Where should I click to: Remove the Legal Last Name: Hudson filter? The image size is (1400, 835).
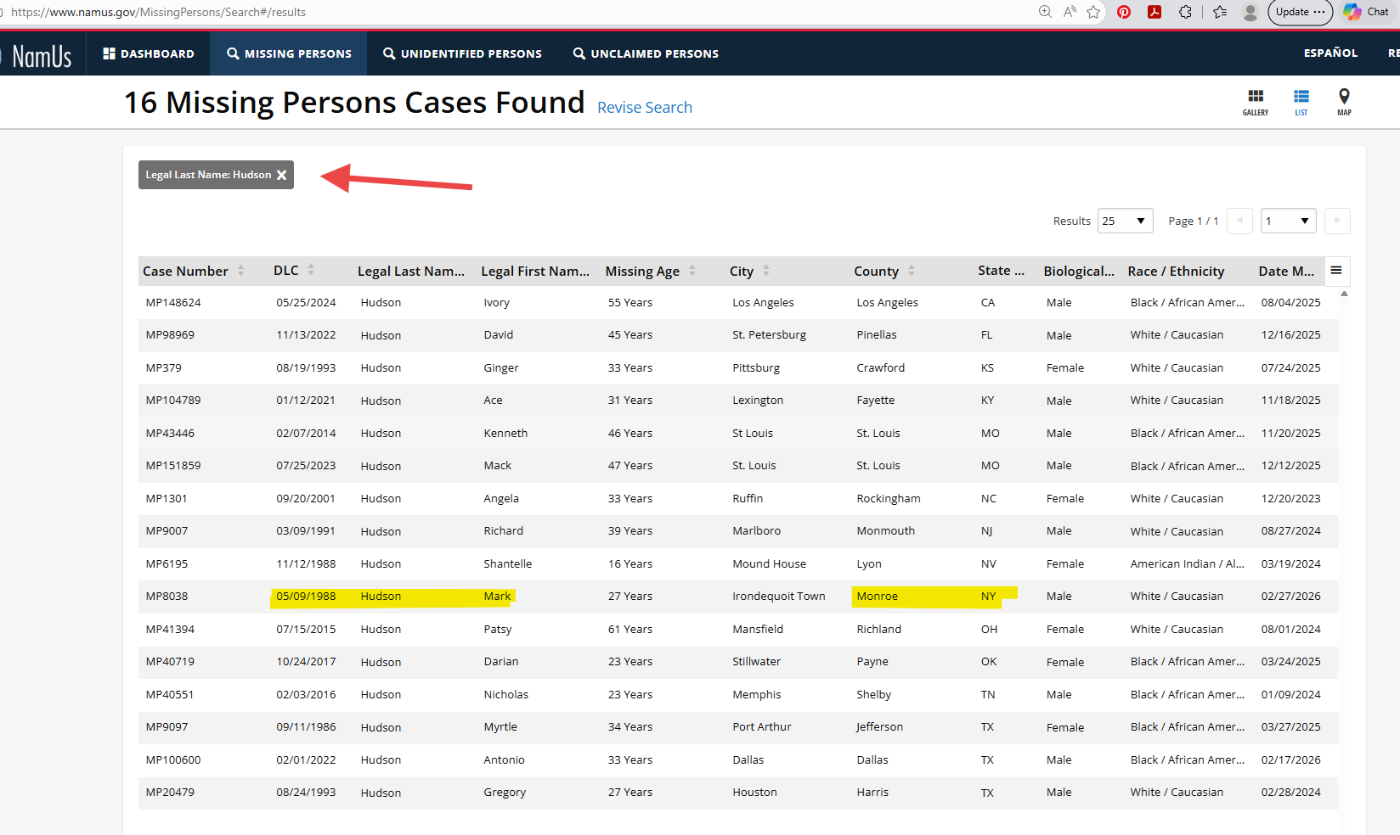tap(282, 175)
